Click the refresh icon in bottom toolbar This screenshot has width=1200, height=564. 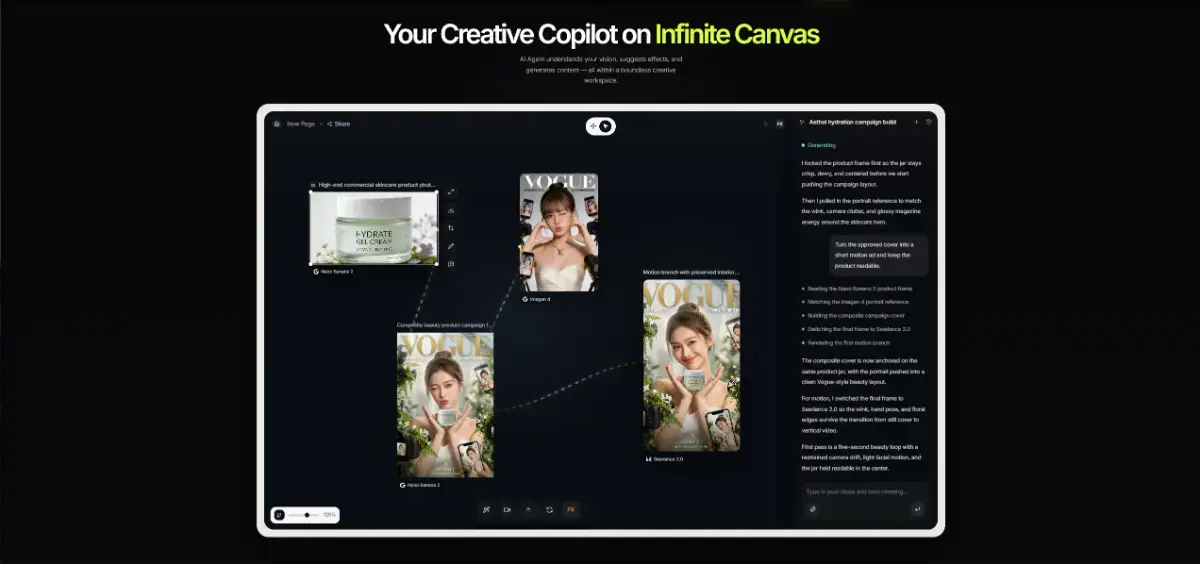tap(549, 509)
